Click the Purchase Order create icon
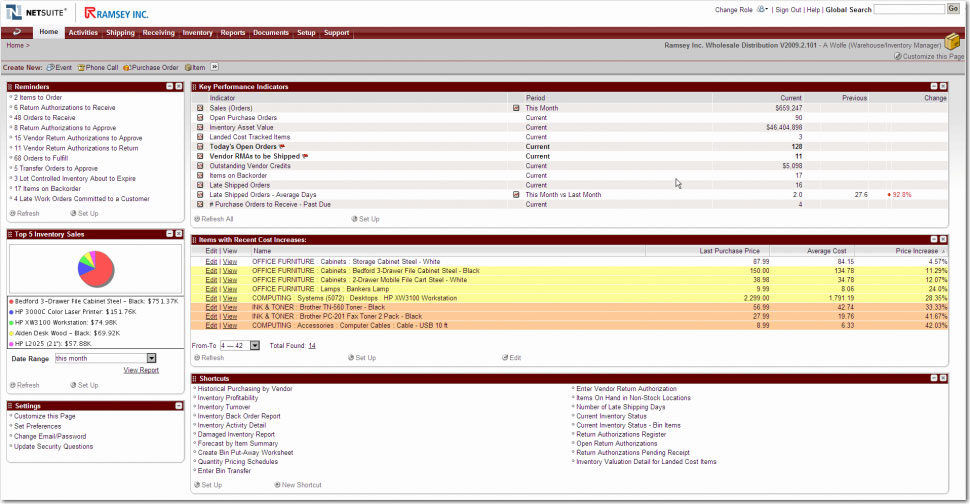The width and height of the screenshot is (970, 504). pos(127,68)
